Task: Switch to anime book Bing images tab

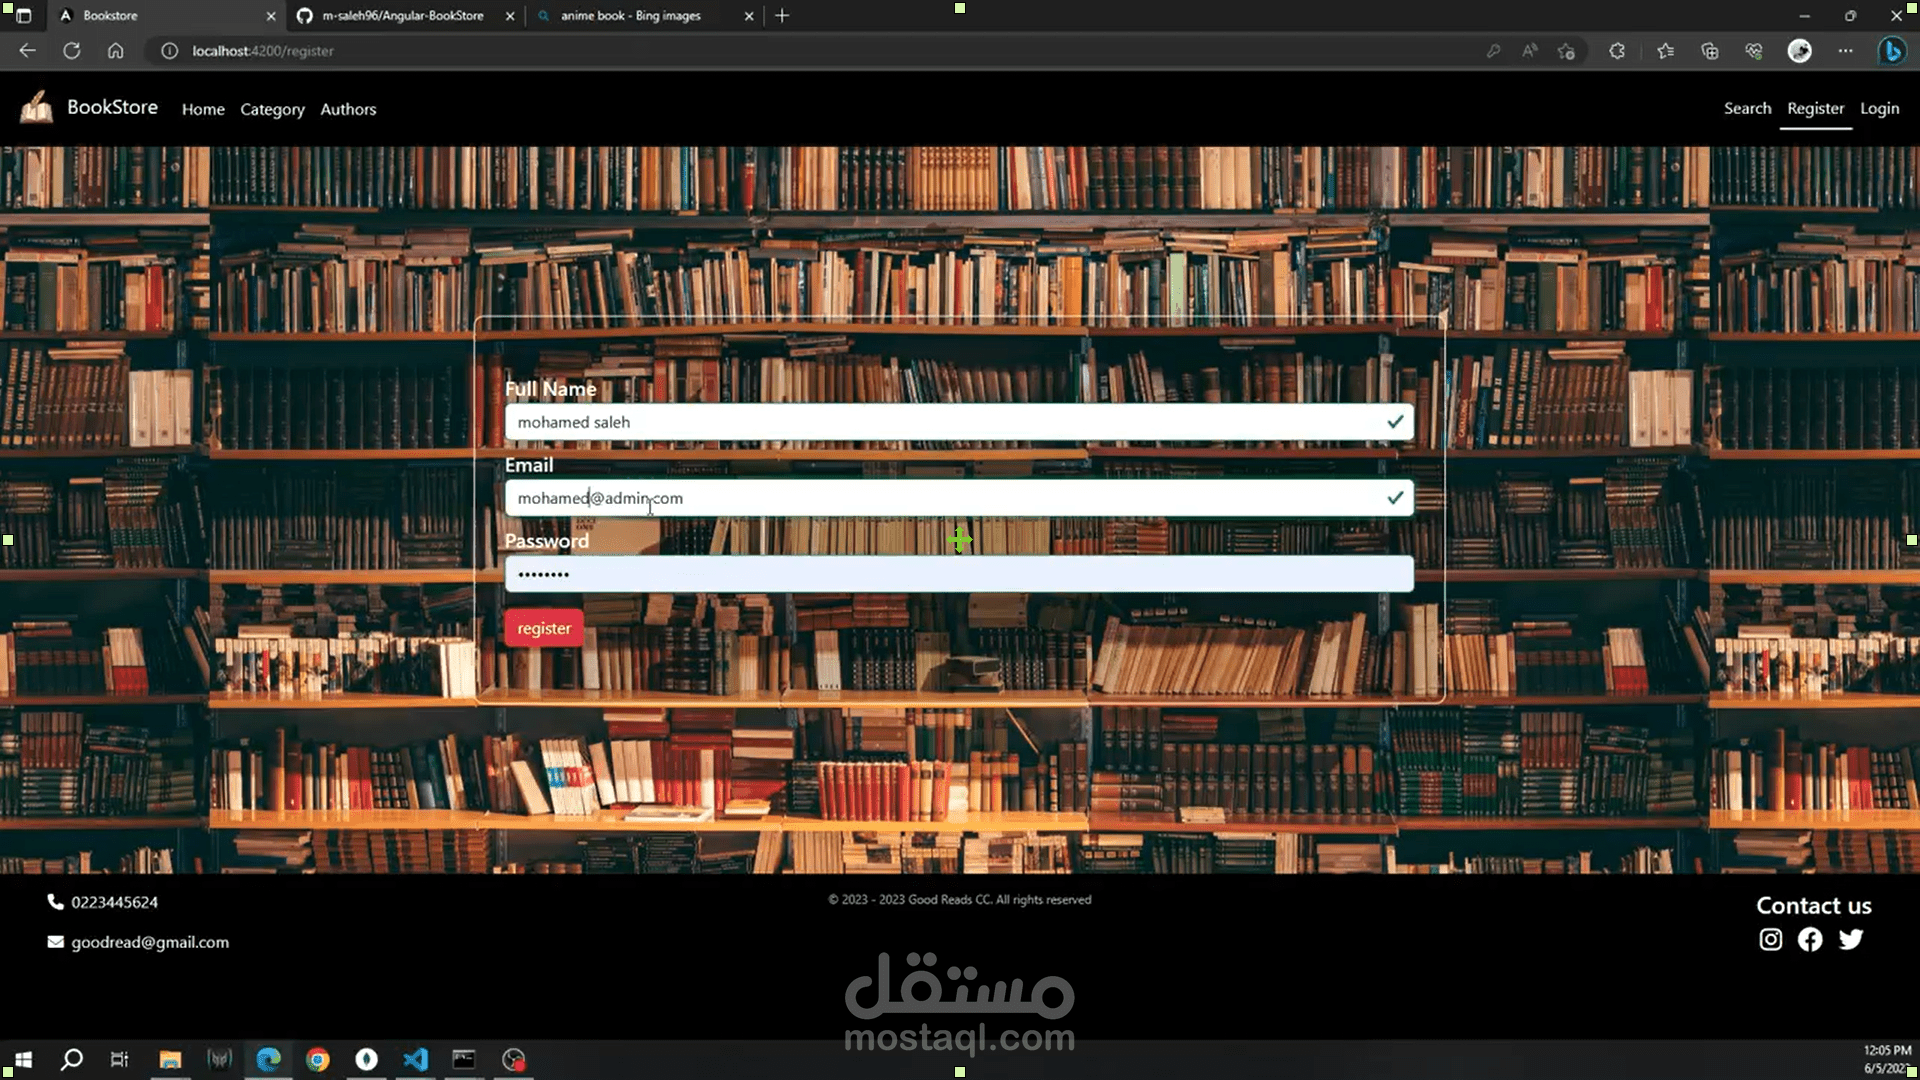Action: pyautogui.click(x=630, y=16)
